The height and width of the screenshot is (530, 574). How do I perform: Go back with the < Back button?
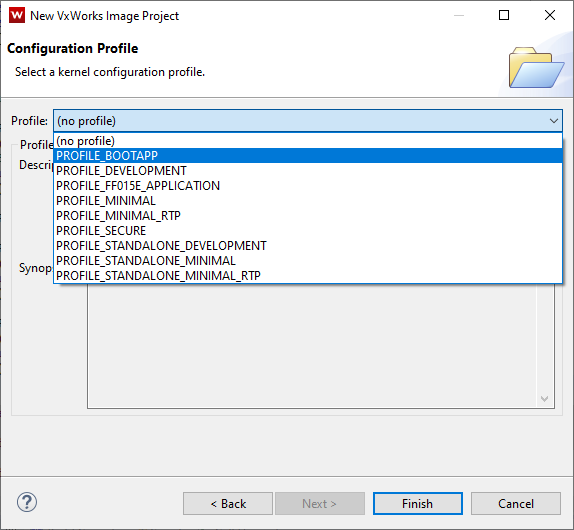[x=228, y=504]
